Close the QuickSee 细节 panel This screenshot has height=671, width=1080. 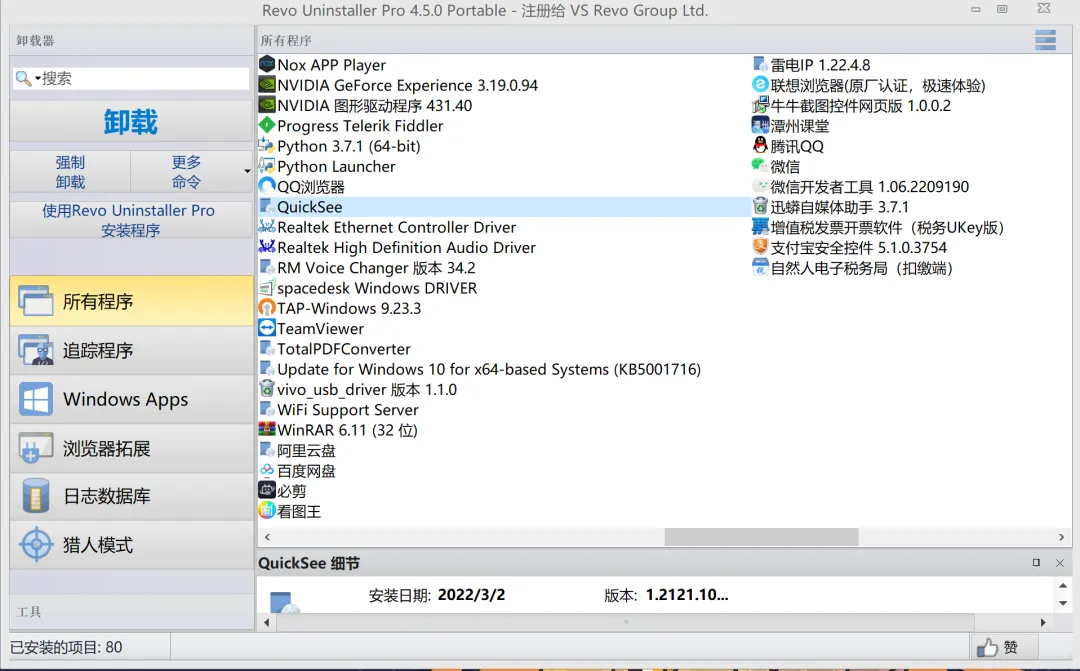(x=1060, y=563)
